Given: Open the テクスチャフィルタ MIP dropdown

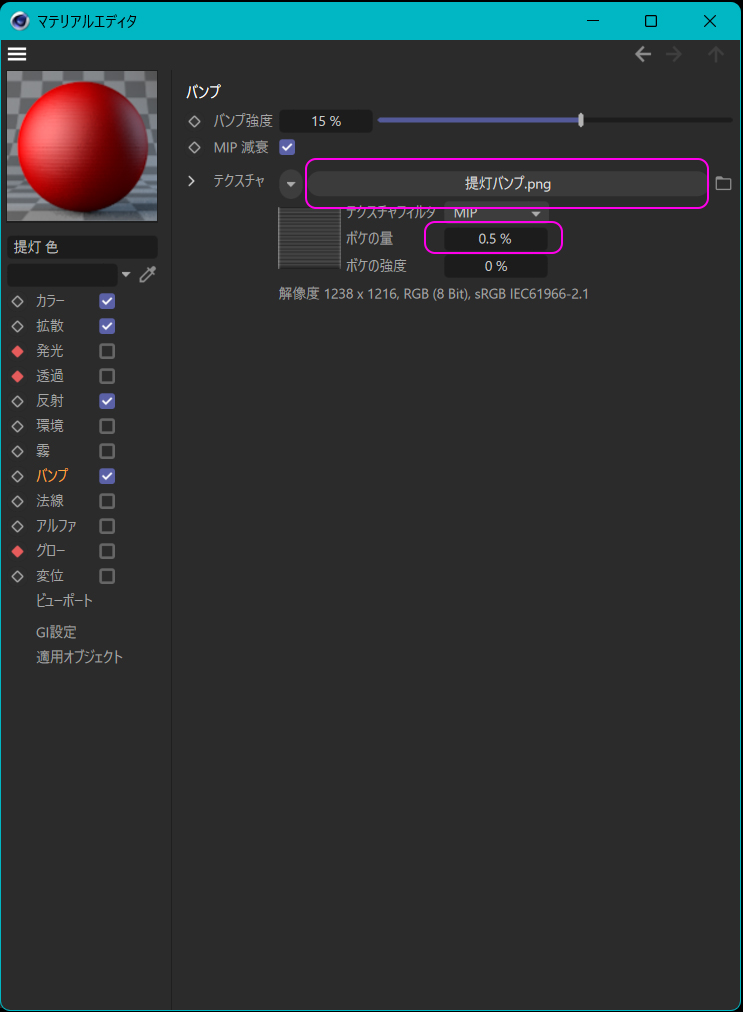Looking at the screenshot, I should click(496, 213).
